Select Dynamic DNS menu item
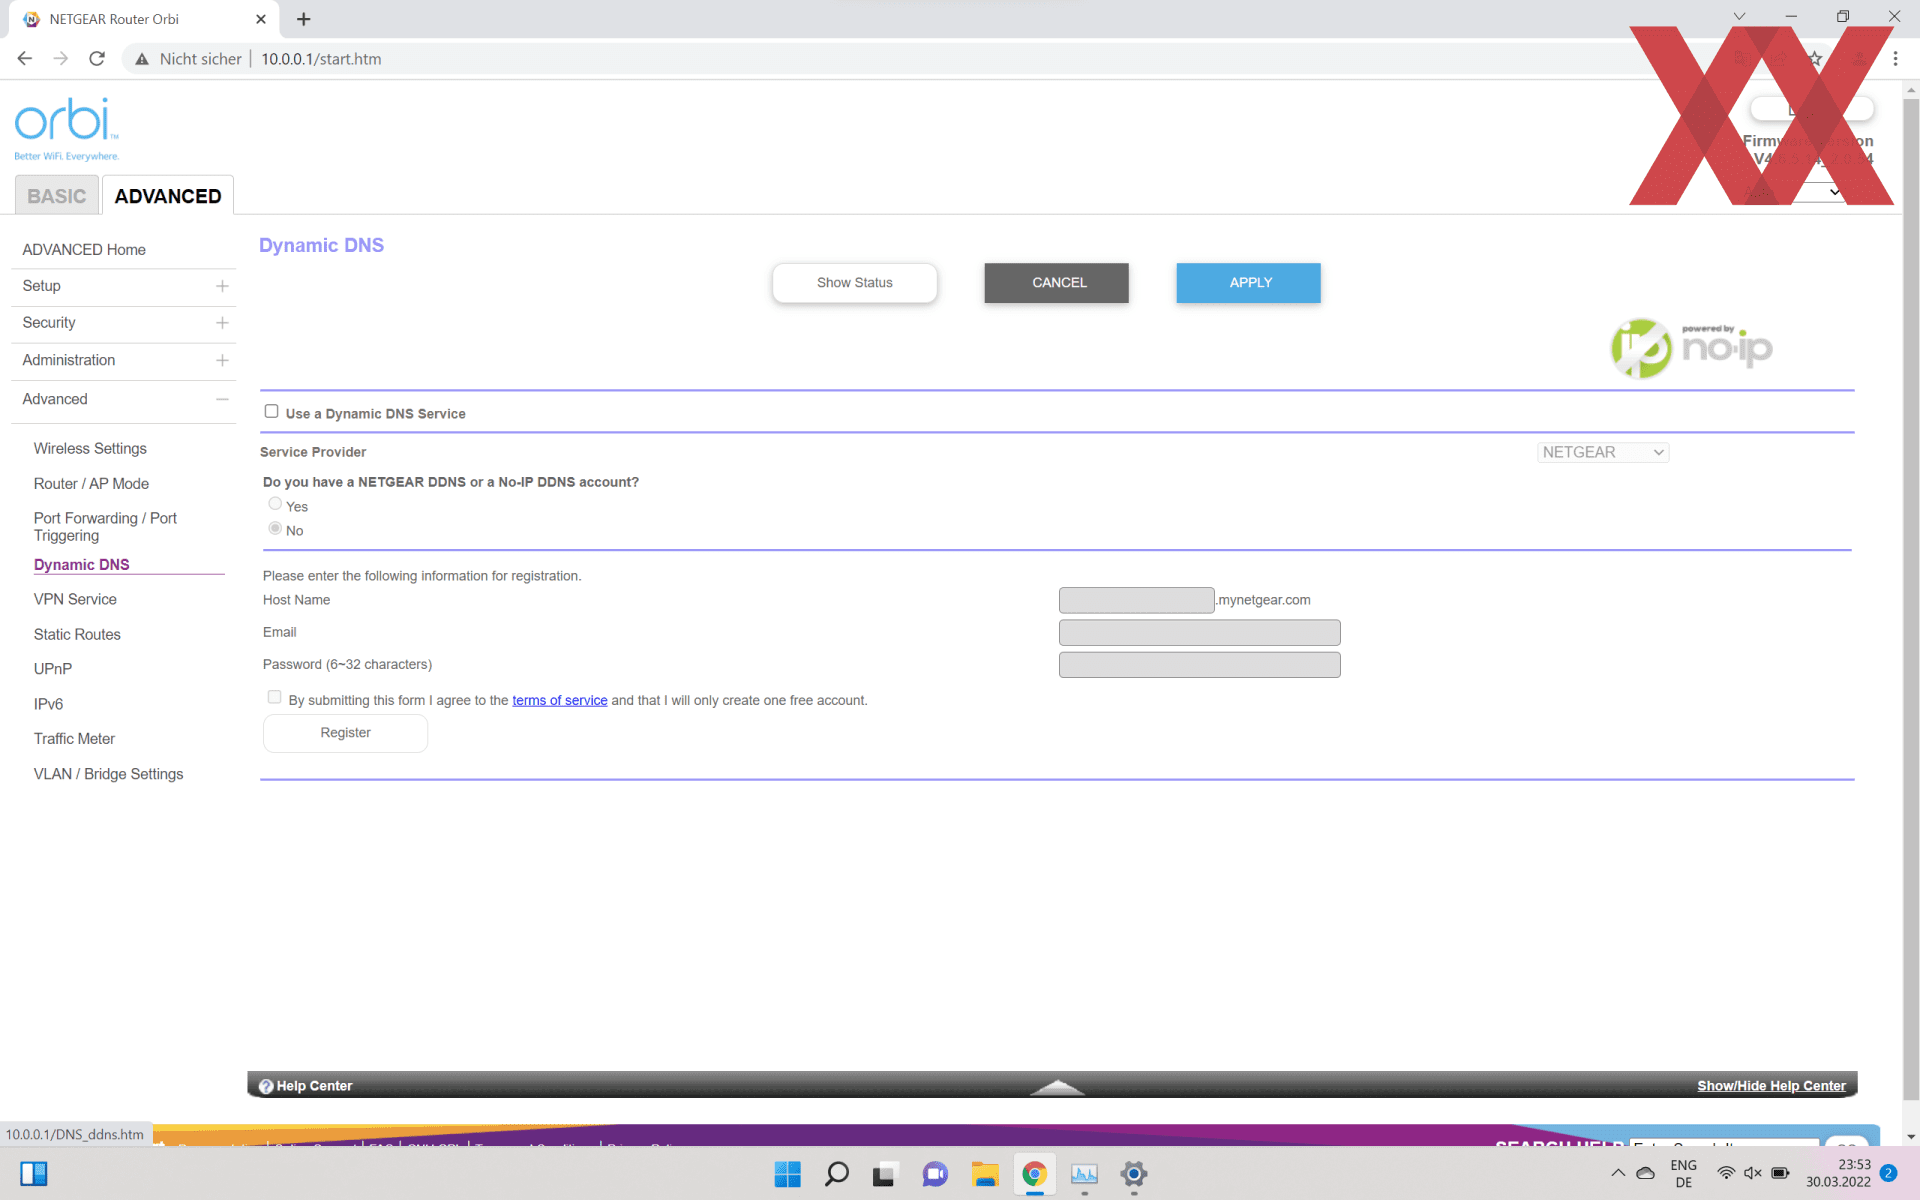 click(x=82, y=565)
